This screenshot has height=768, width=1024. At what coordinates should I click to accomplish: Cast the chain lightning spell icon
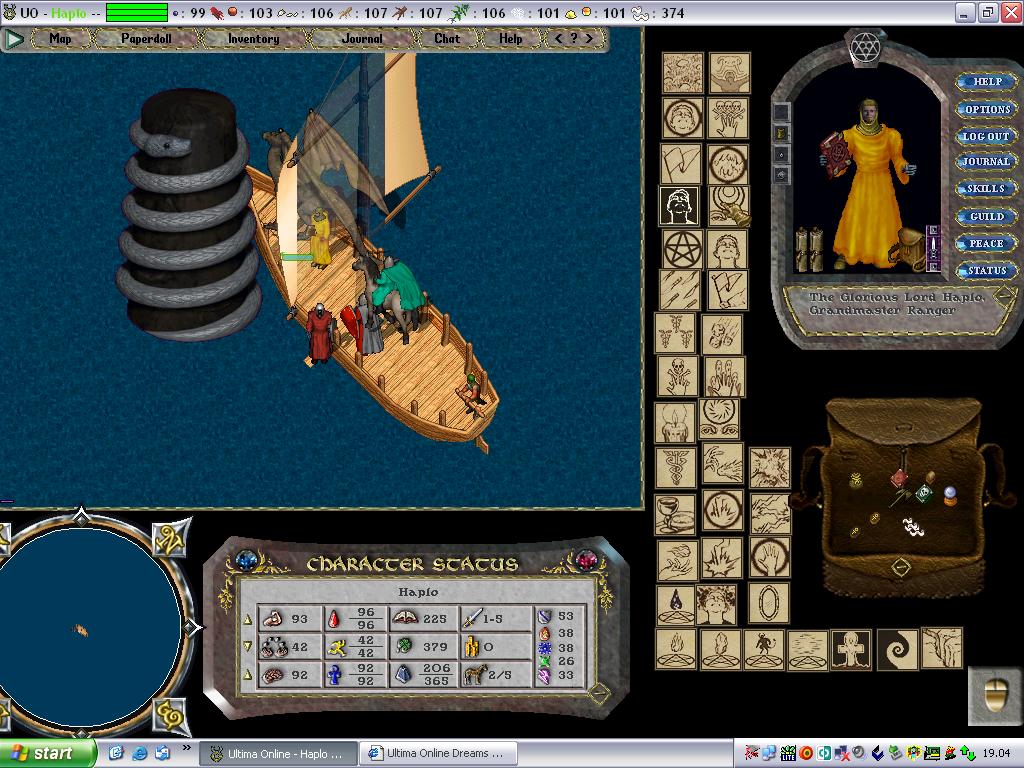770,514
